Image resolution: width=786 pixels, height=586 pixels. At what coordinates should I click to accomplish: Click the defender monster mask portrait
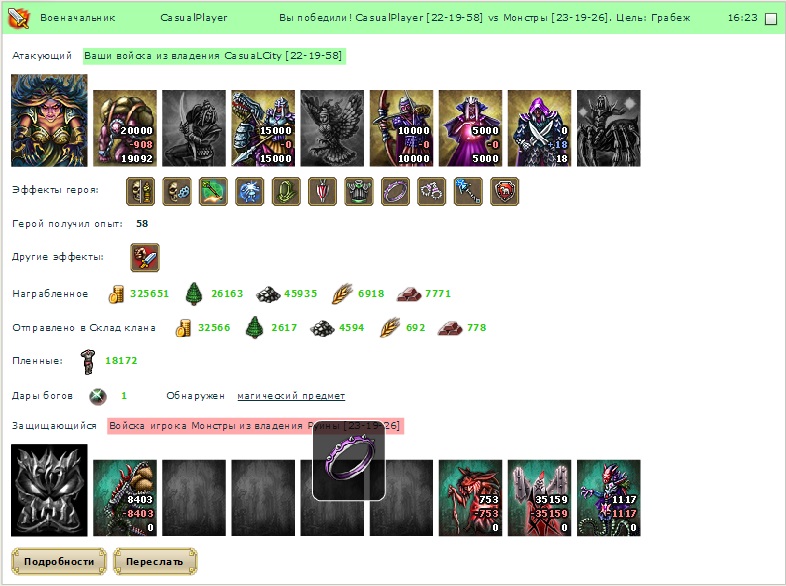[x=49, y=490]
